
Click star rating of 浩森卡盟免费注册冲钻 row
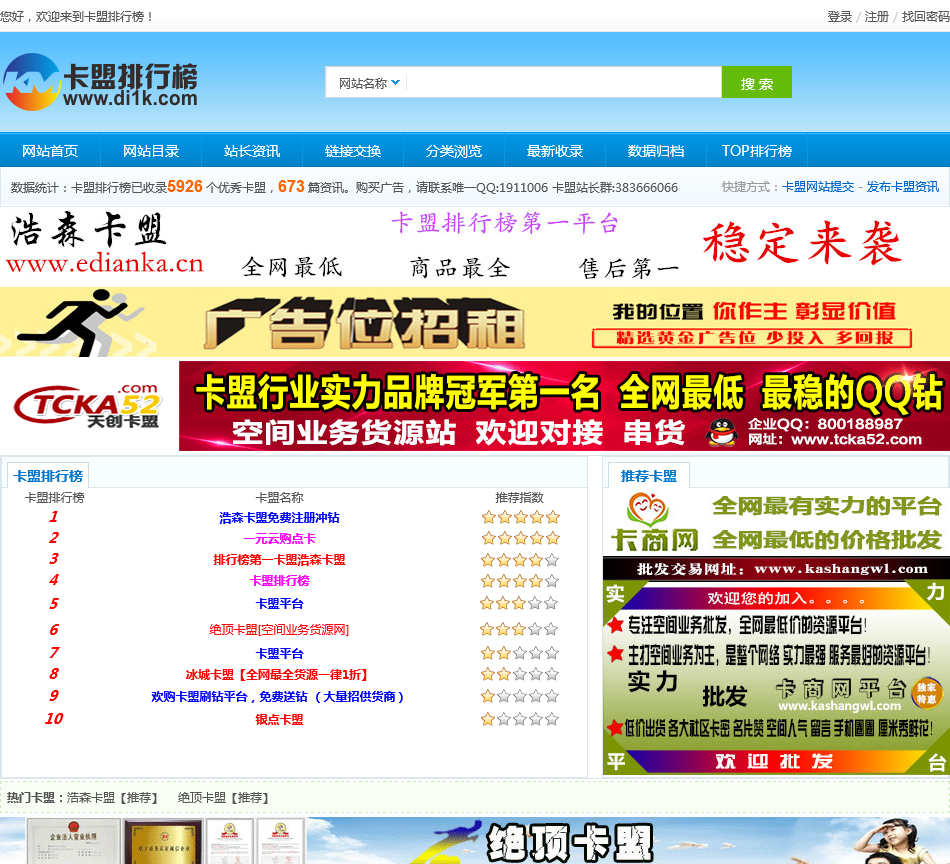520,517
